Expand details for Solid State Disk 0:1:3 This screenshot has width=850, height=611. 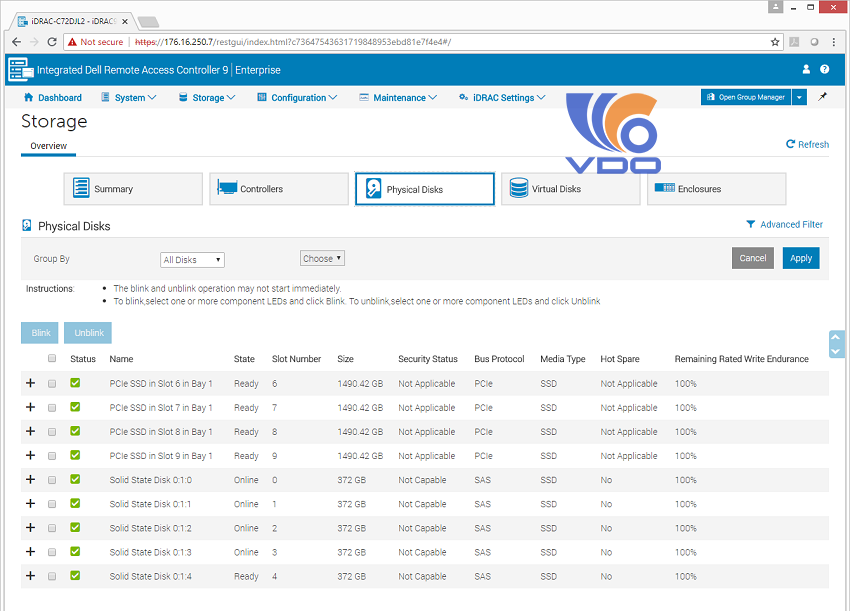(31, 551)
